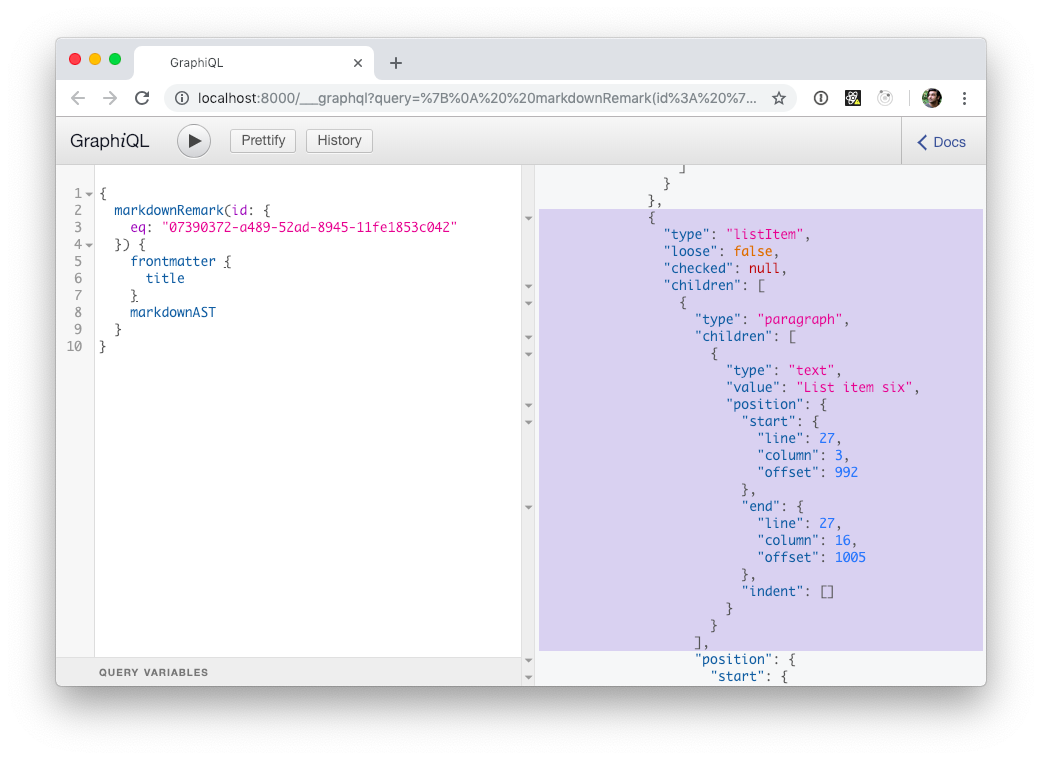
Task: Open the History panel
Action: [339, 140]
